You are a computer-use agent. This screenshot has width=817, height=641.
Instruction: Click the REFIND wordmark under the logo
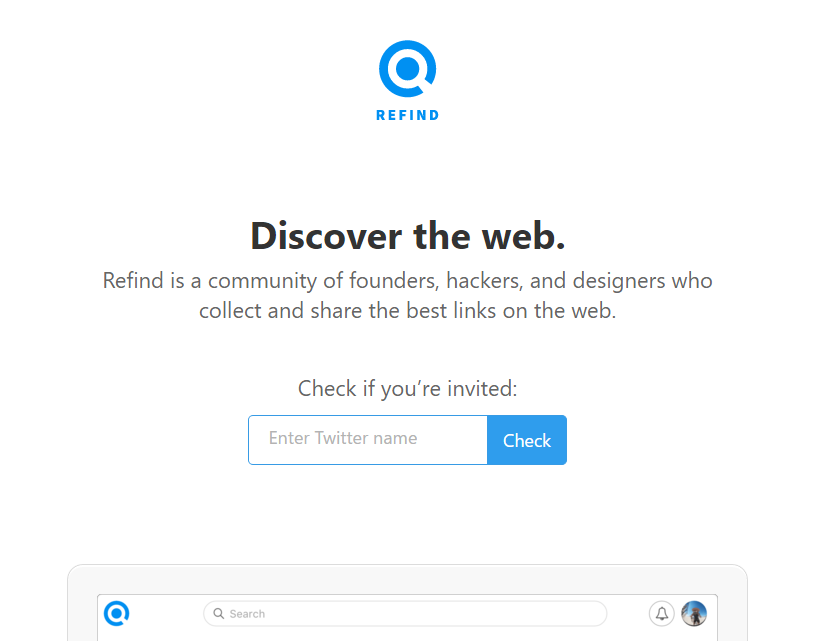pos(407,115)
